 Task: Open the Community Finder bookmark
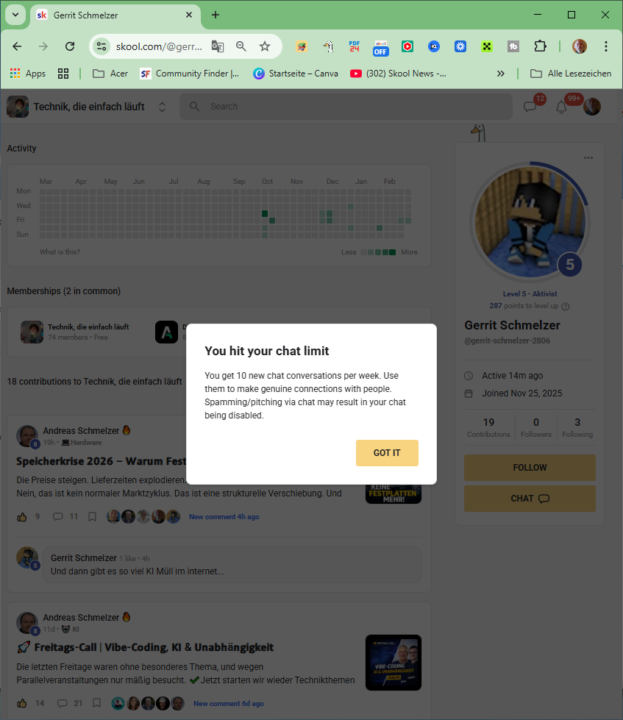point(190,73)
